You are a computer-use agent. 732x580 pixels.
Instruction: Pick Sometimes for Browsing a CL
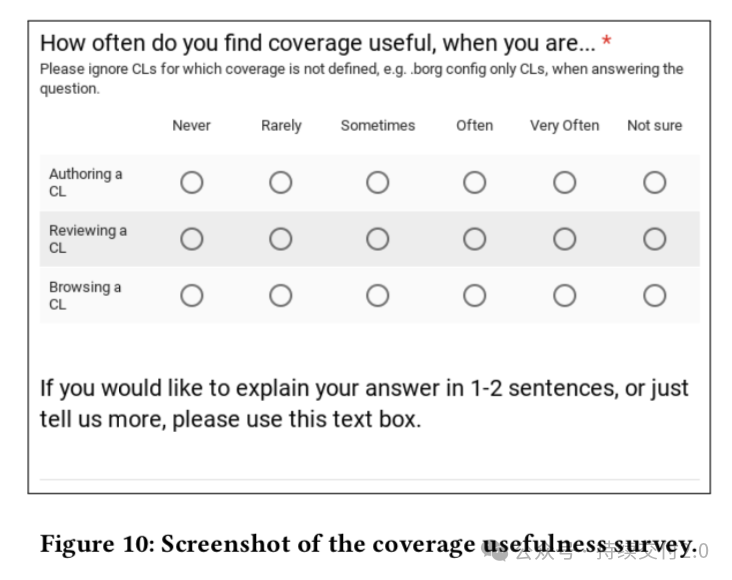[x=378, y=296]
